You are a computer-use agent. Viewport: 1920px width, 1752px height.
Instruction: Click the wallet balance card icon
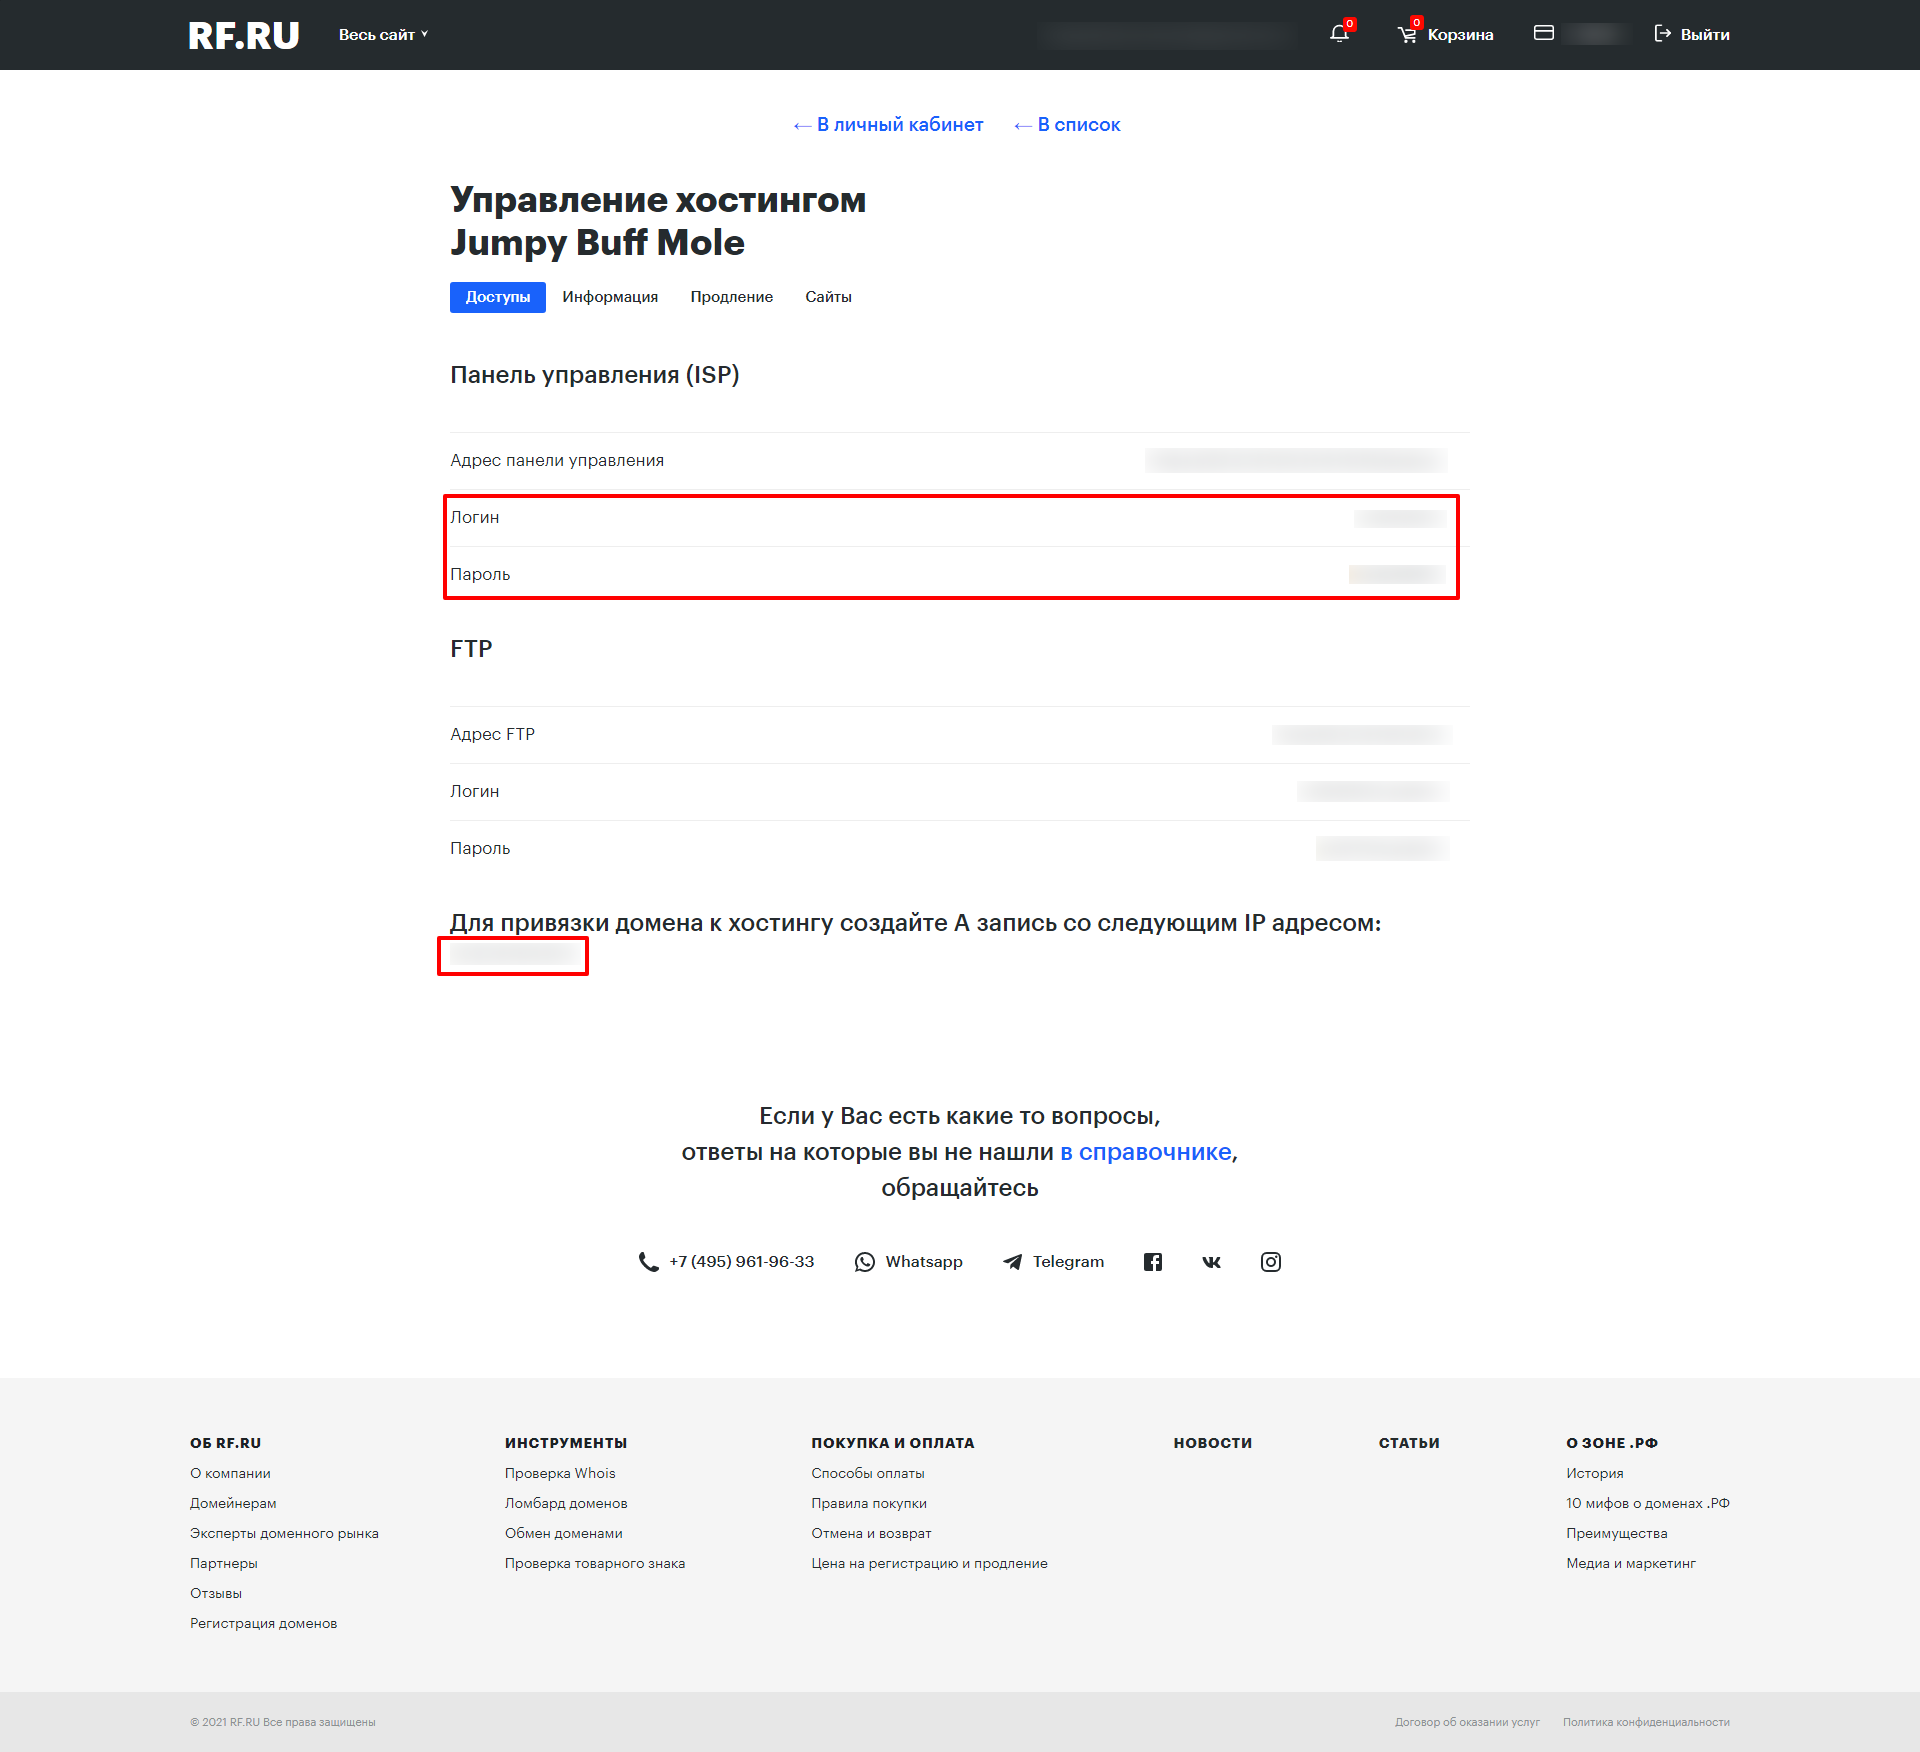point(1543,33)
